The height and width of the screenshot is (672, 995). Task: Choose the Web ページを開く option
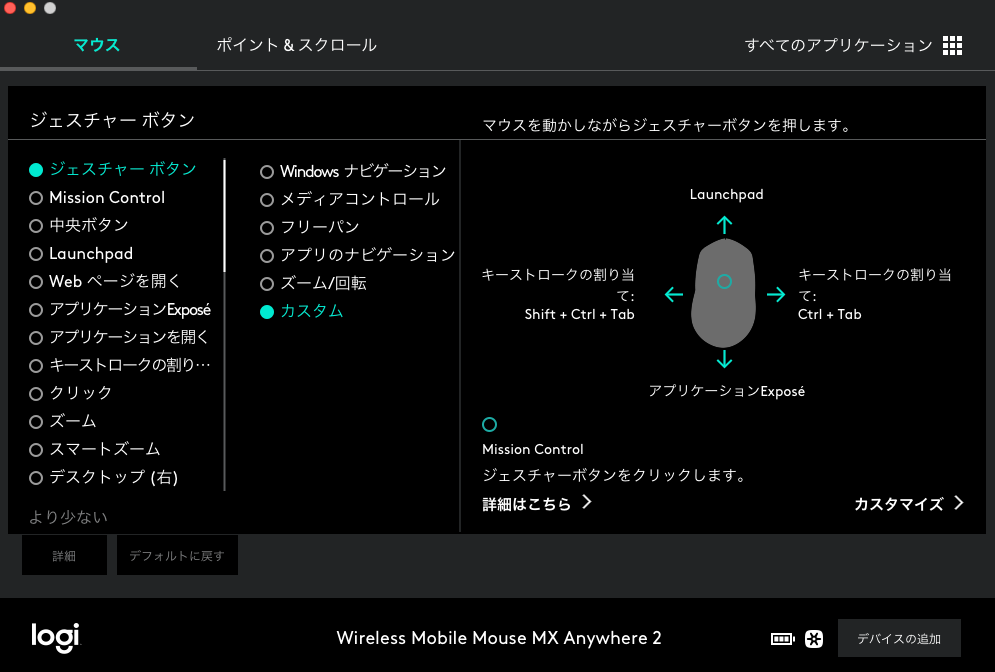pyautogui.click(x=105, y=281)
